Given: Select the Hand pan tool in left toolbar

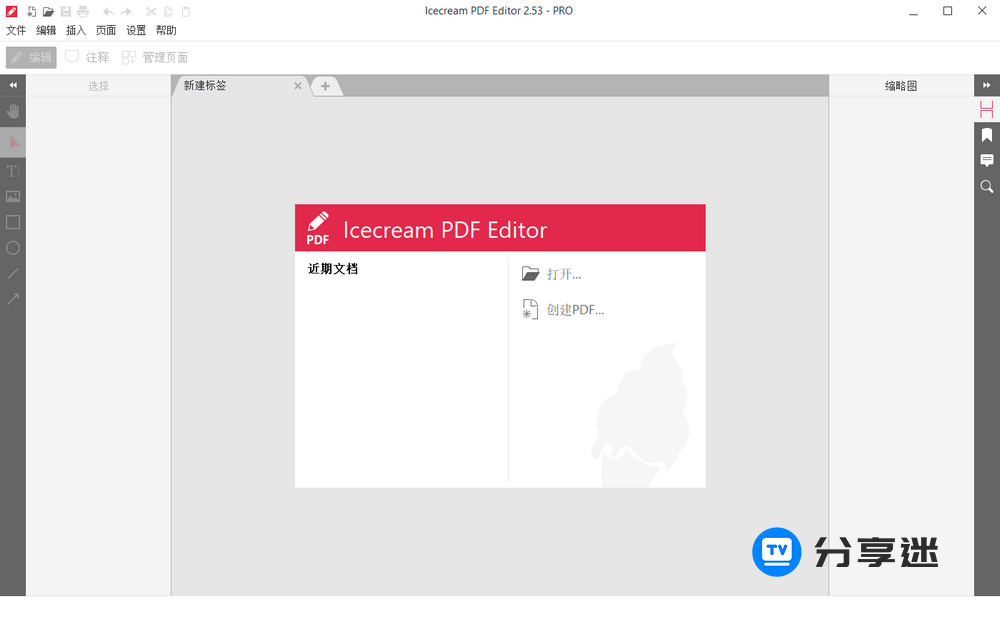Looking at the screenshot, I should [x=13, y=111].
